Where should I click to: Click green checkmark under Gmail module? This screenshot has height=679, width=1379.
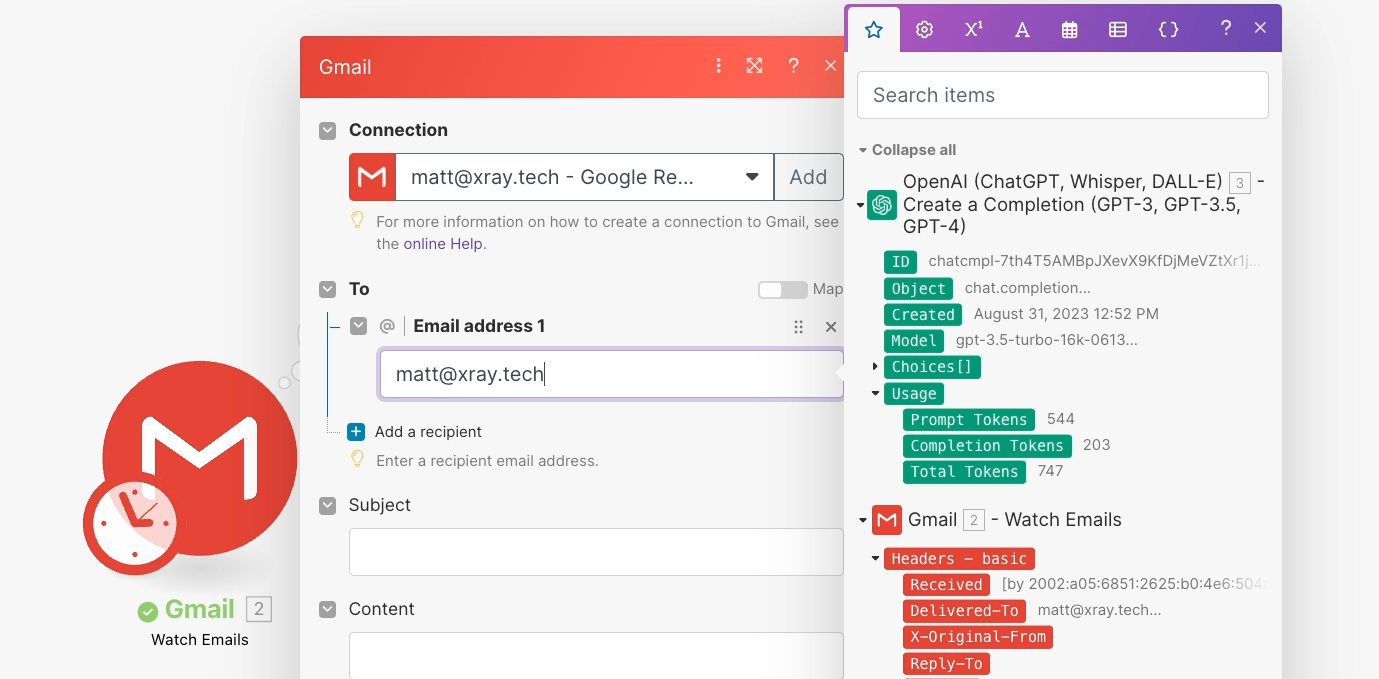click(x=148, y=611)
